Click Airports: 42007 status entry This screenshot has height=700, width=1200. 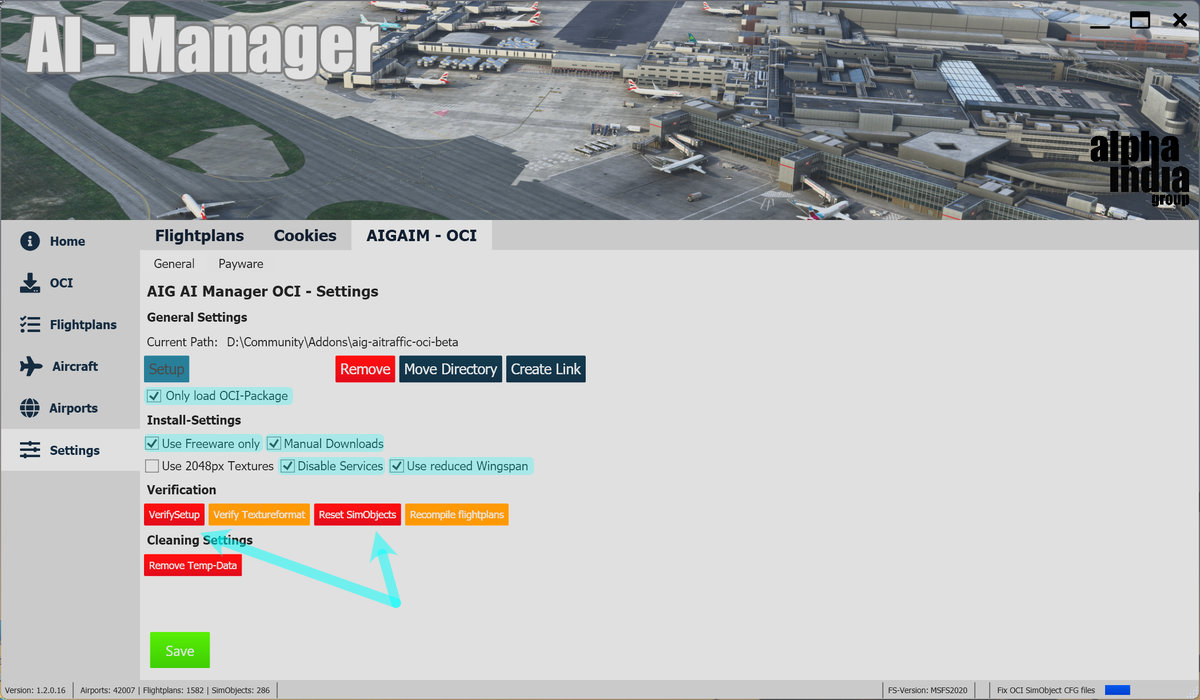[x=107, y=690]
